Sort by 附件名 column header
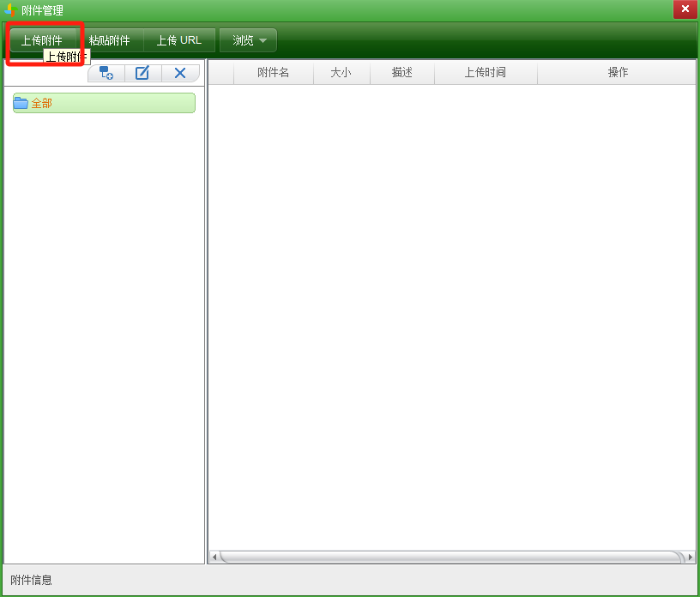700x597 pixels. point(273,73)
